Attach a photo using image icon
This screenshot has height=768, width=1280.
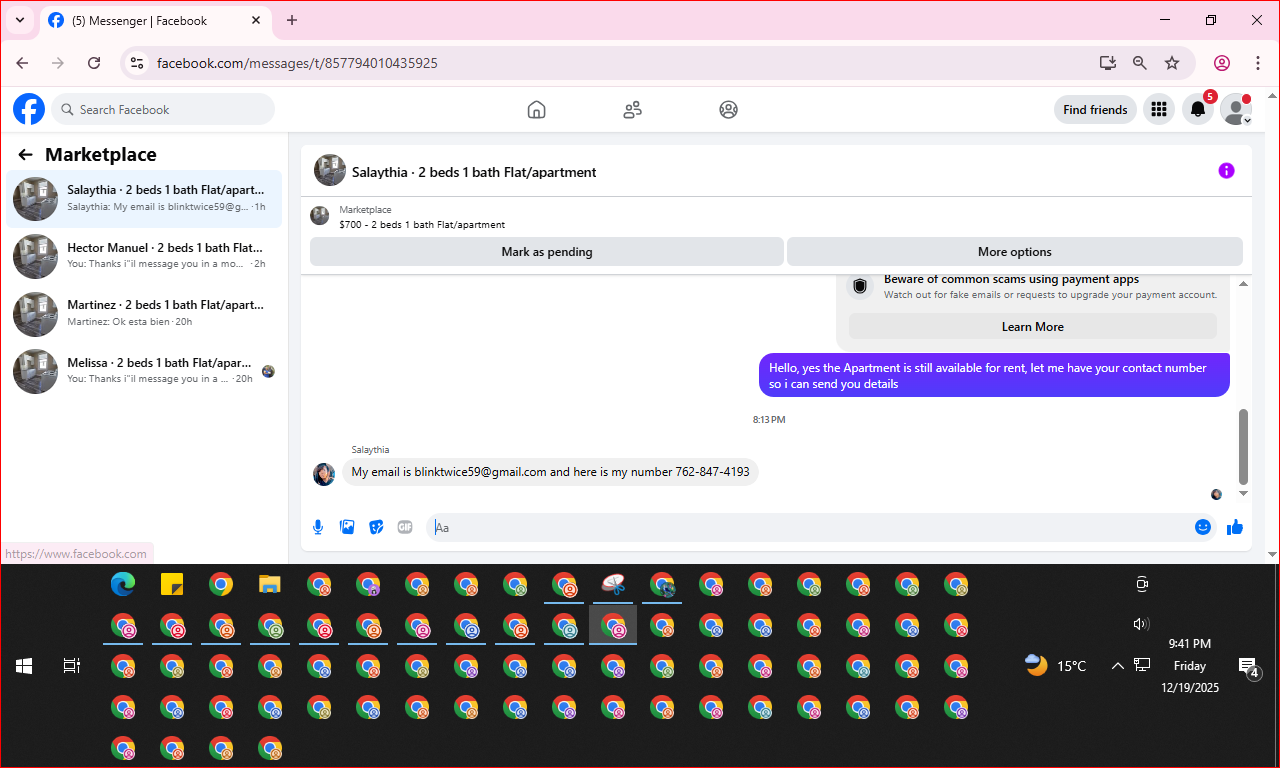(347, 527)
